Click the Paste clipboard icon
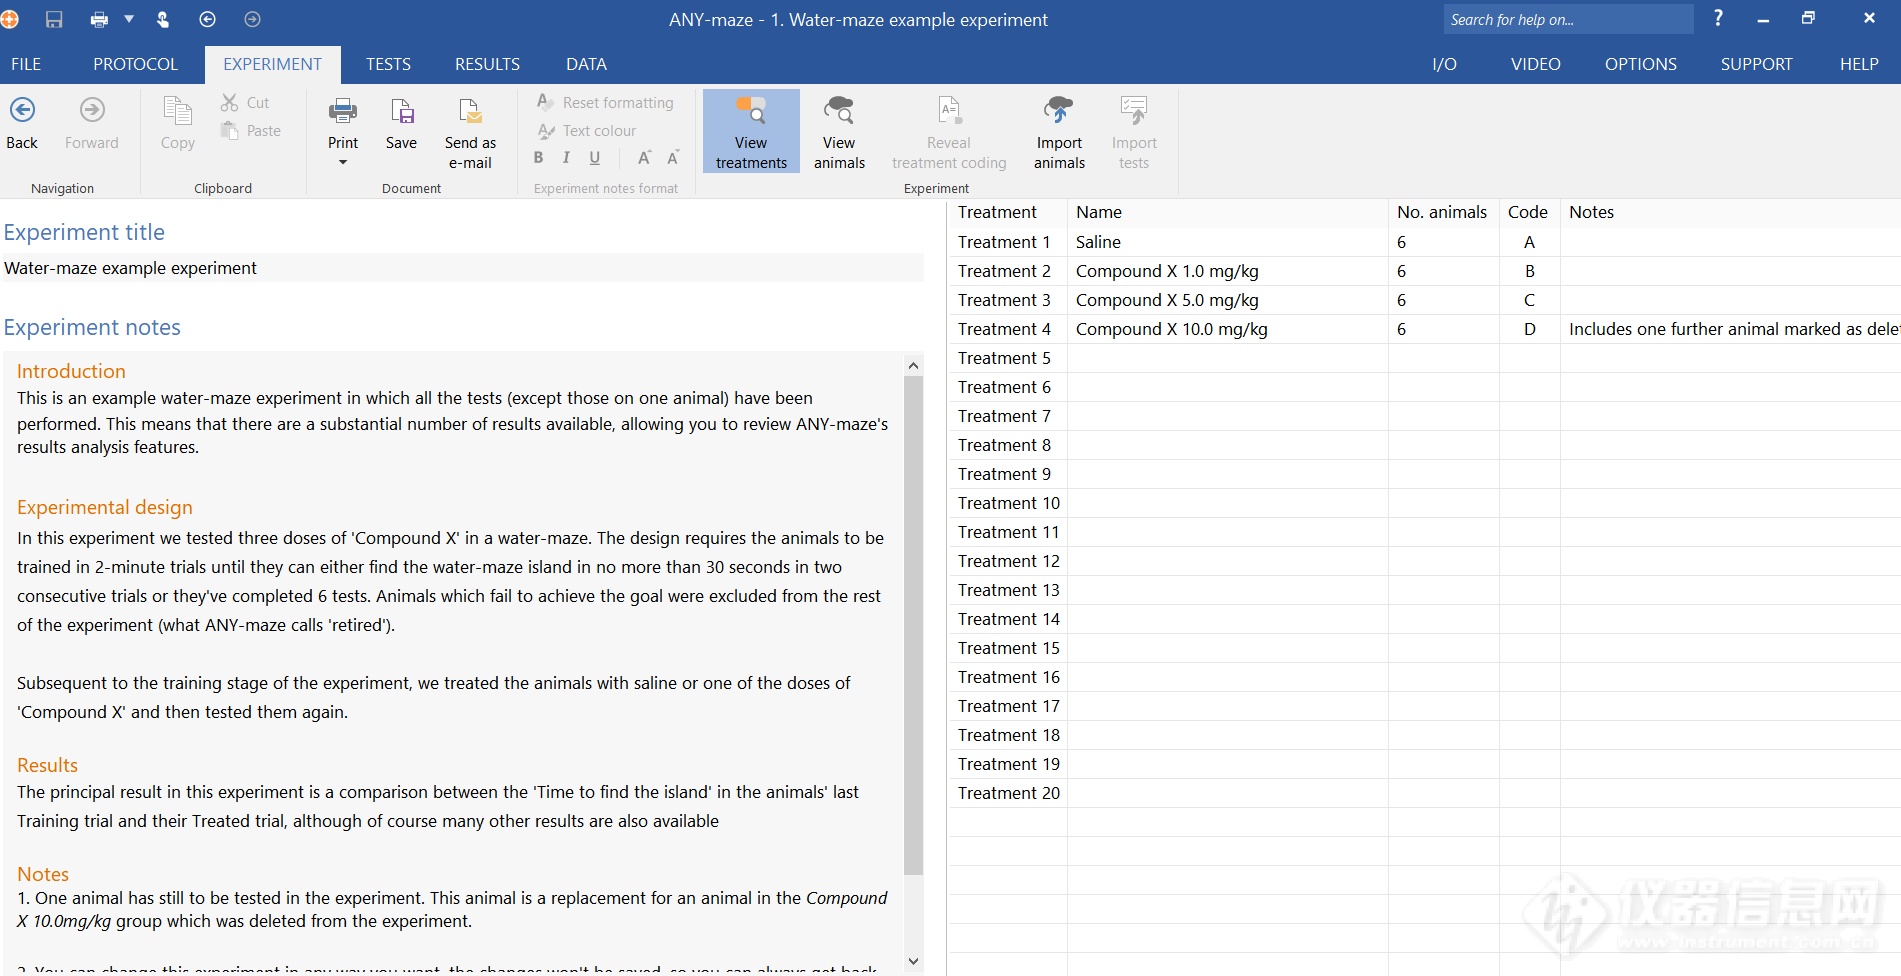 point(230,130)
